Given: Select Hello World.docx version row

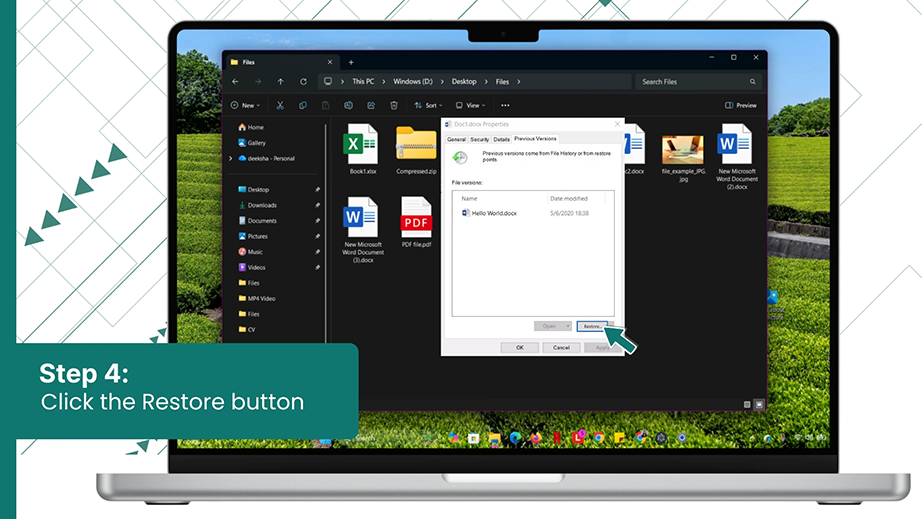Looking at the screenshot, I should [x=532, y=213].
